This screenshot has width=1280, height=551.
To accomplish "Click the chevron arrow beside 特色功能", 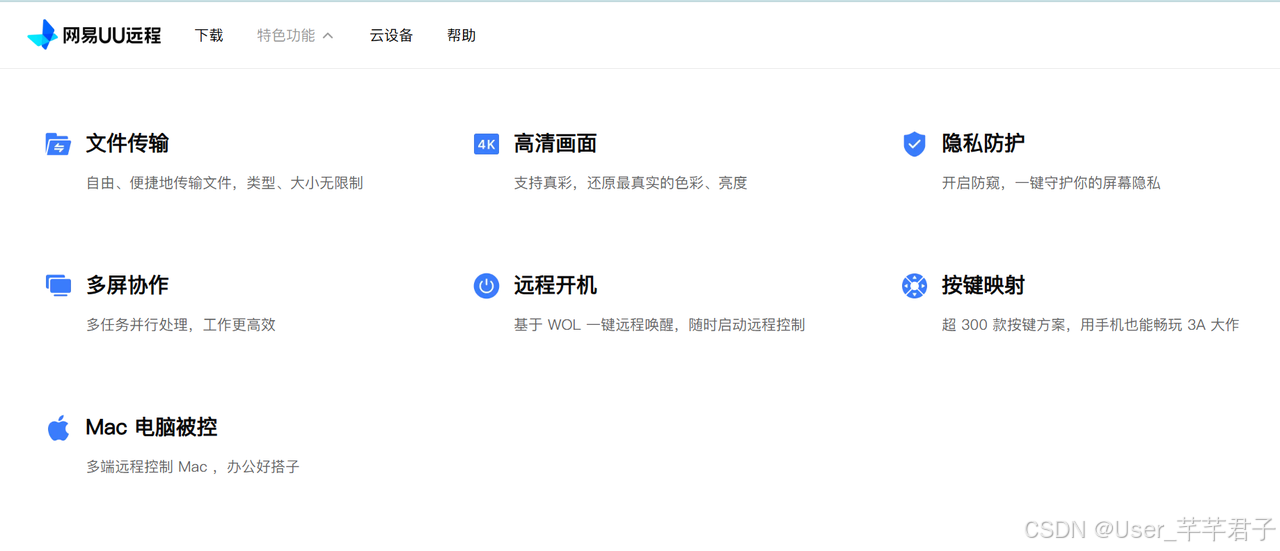I will pyautogui.click(x=328, y=36).
